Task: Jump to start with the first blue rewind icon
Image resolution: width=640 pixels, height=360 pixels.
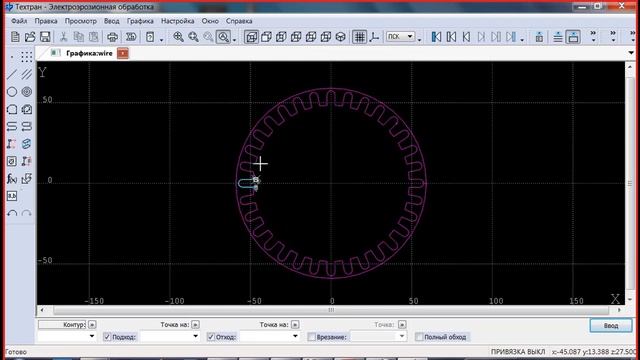Action: (436, 37)
